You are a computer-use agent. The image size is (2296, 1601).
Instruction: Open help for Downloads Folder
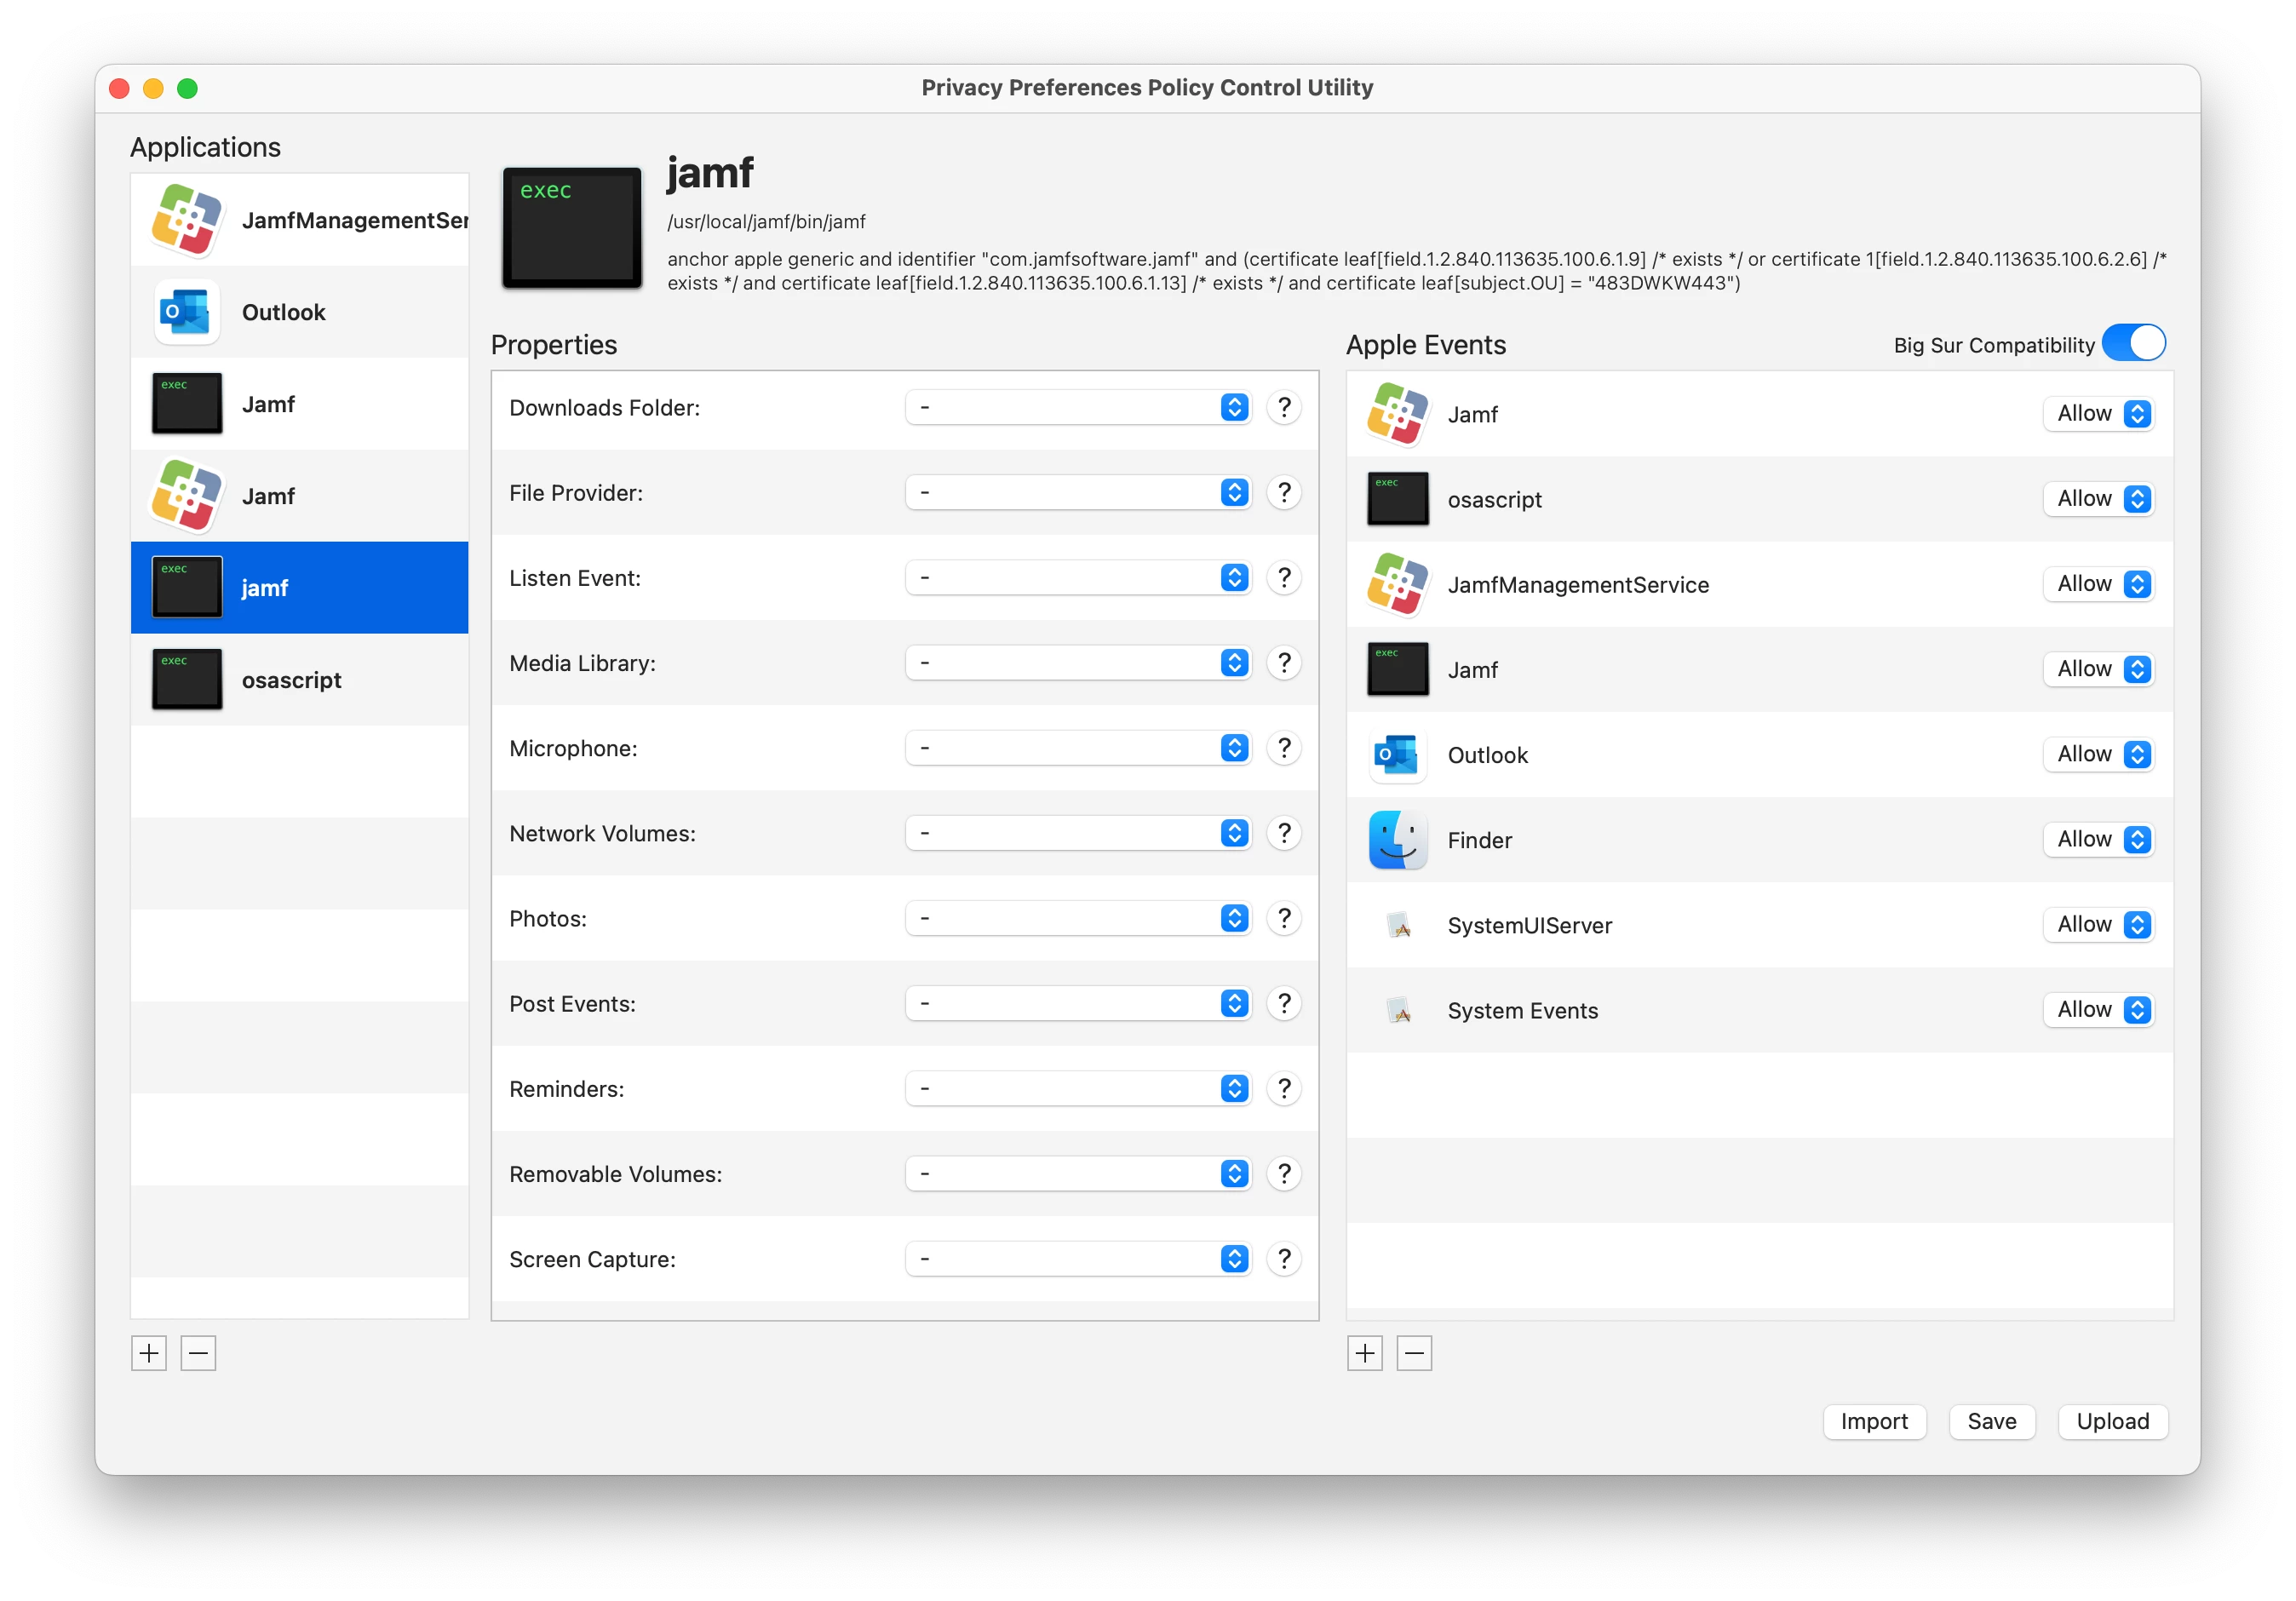coord(1284,407)
